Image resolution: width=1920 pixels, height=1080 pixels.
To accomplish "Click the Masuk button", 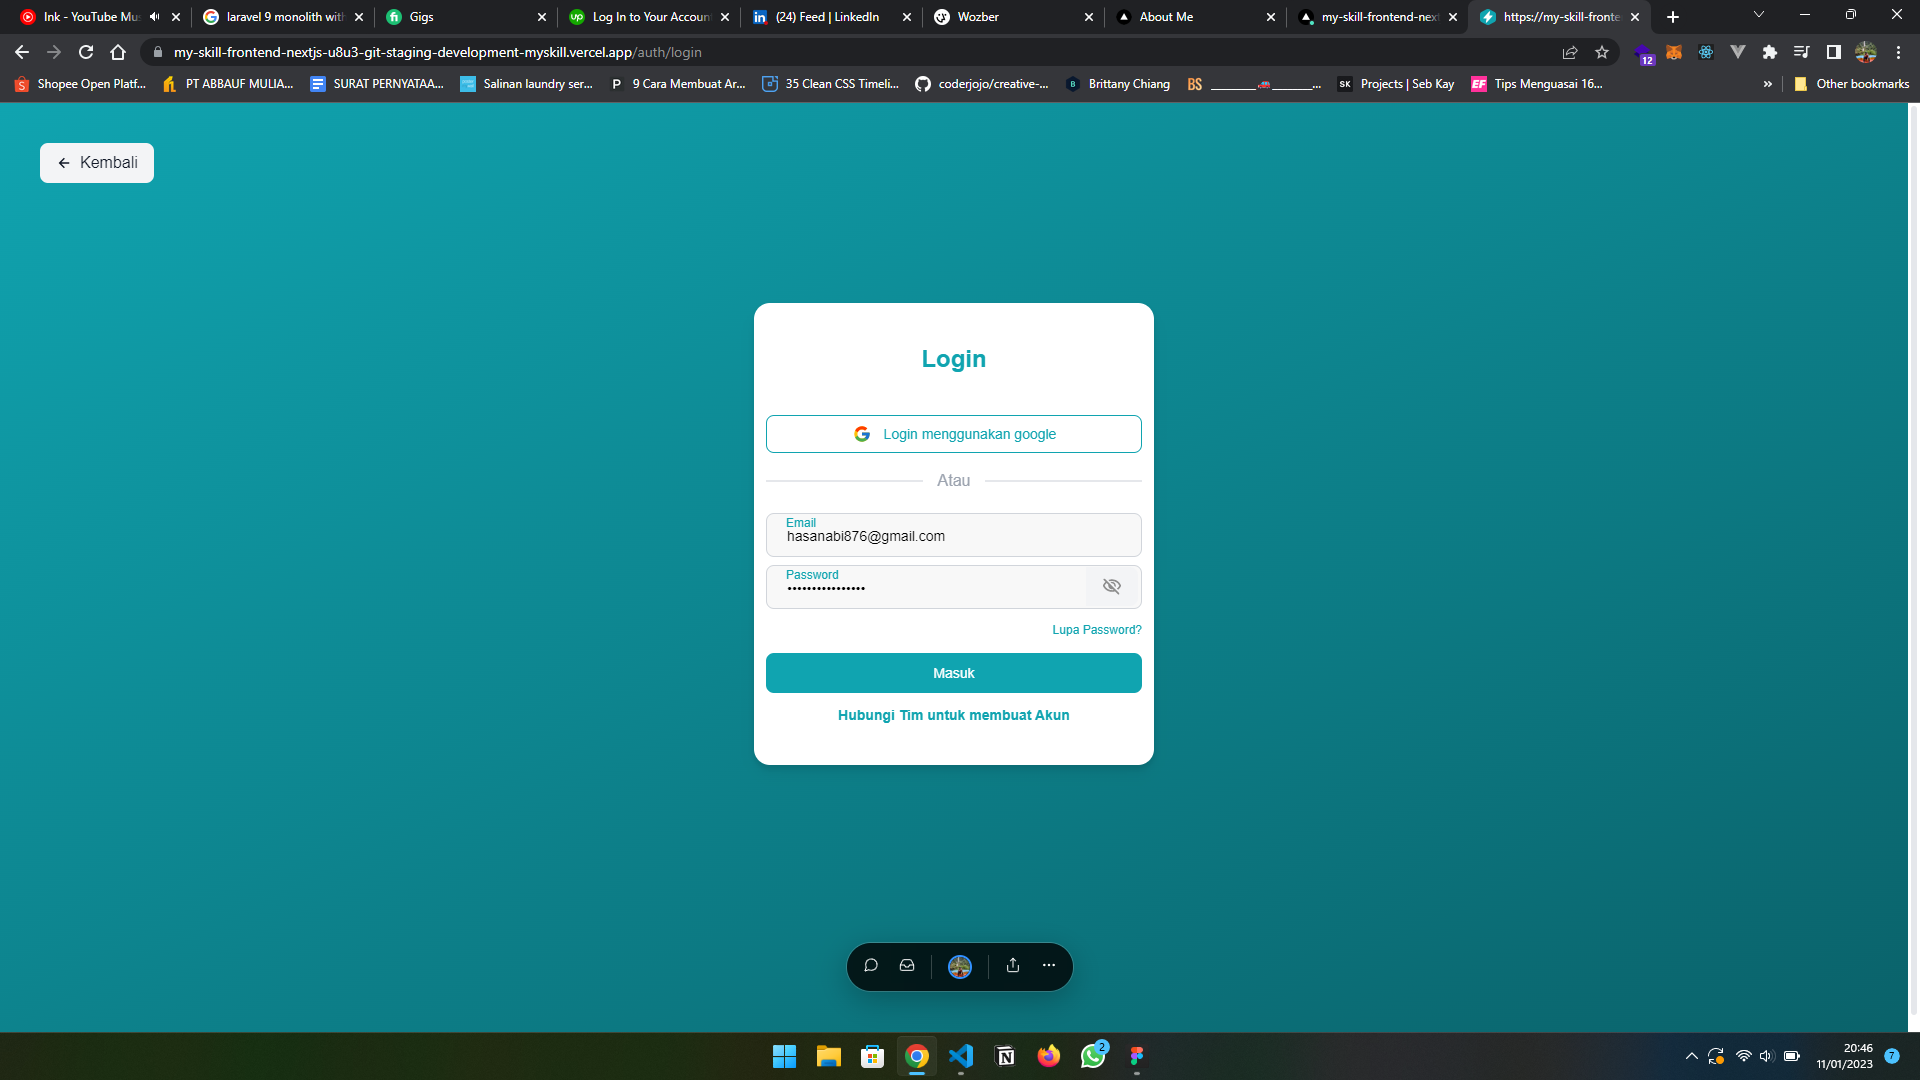I will click(953, 673).
